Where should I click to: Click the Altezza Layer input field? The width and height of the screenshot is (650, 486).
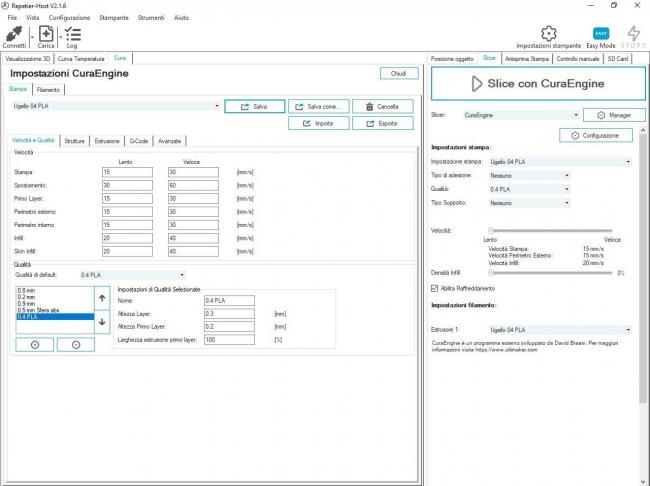228,313
